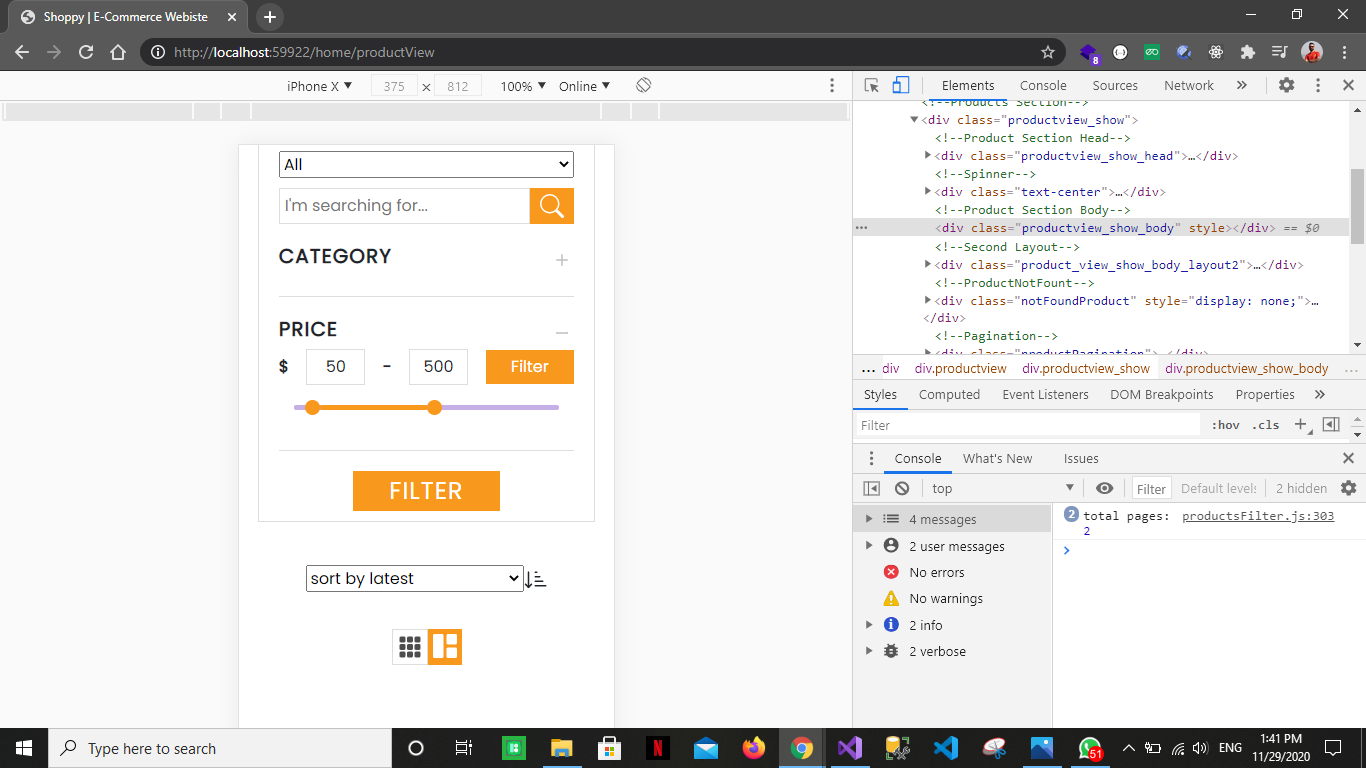Toggle the .cls class editor
The image size is (1366, 768).
point(1265,424)
